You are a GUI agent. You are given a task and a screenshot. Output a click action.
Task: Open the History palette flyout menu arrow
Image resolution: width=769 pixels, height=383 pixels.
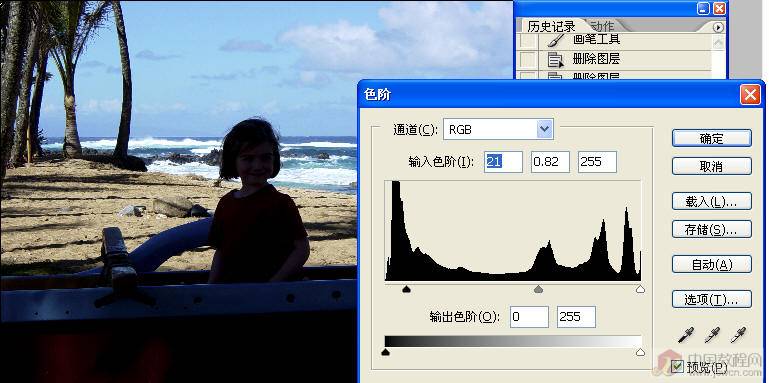(x=718, y=27)
